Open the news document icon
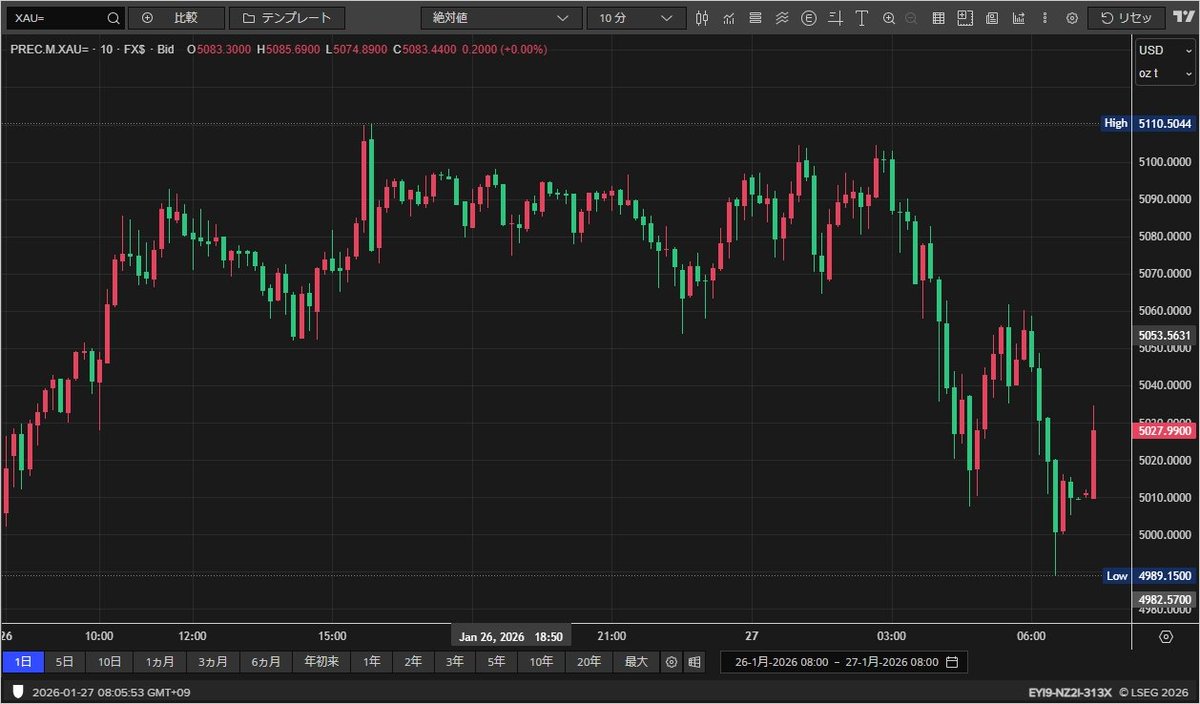Screen dimensions: 1200x704 point(991,18)
